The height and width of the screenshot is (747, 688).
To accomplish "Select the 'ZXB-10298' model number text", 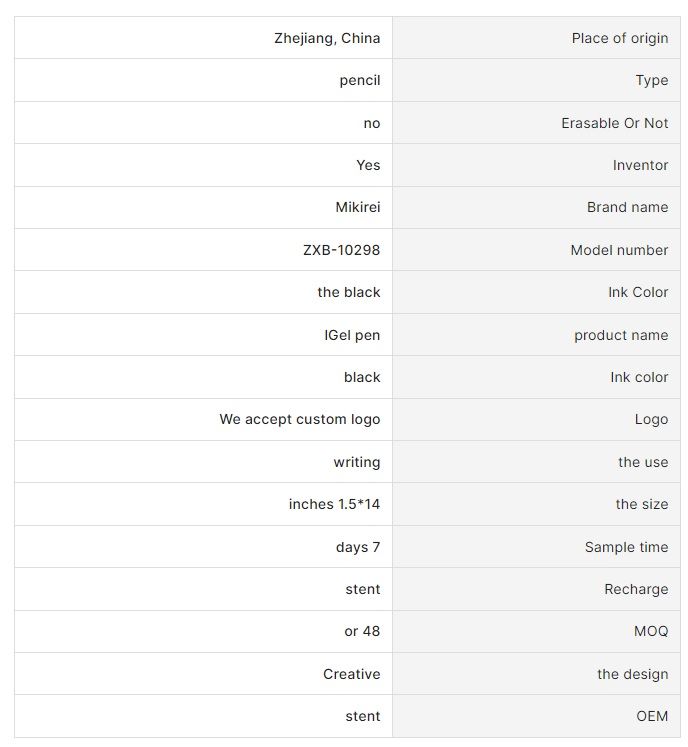I will click(x=342, y=250).
